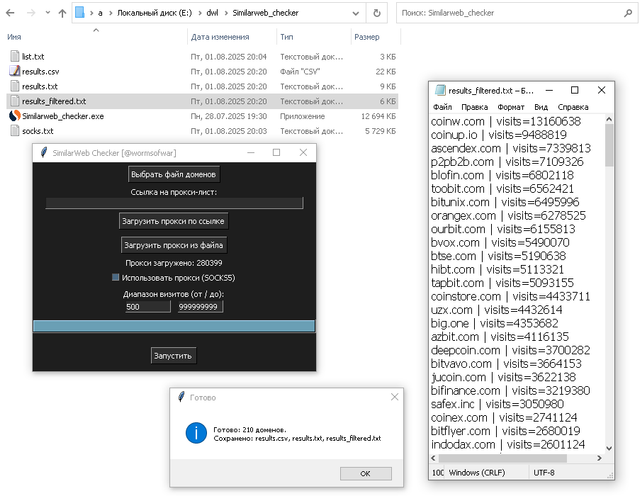Toggle the Использовать прокси (SOCKS5) checkbox
Screen dimensions: 640x496
click(x=116, y=278)
